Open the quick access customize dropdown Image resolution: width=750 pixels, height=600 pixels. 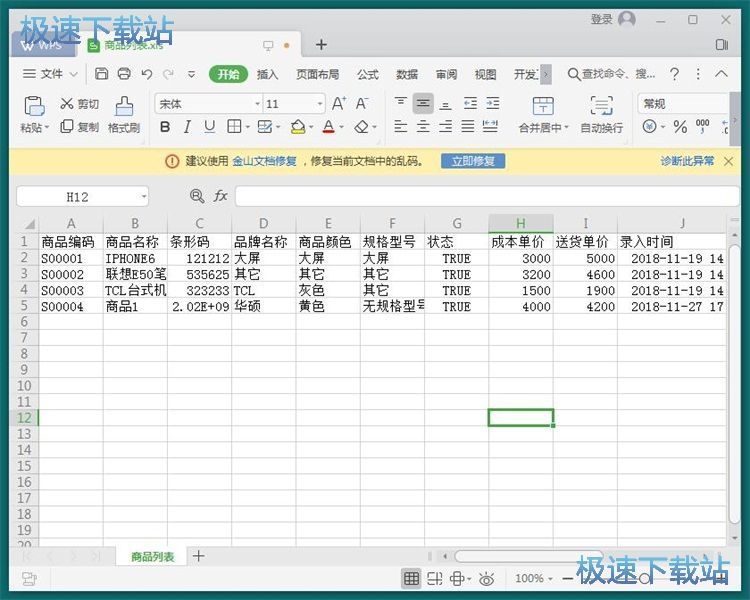pyautogui.click(x=191, y=74)
